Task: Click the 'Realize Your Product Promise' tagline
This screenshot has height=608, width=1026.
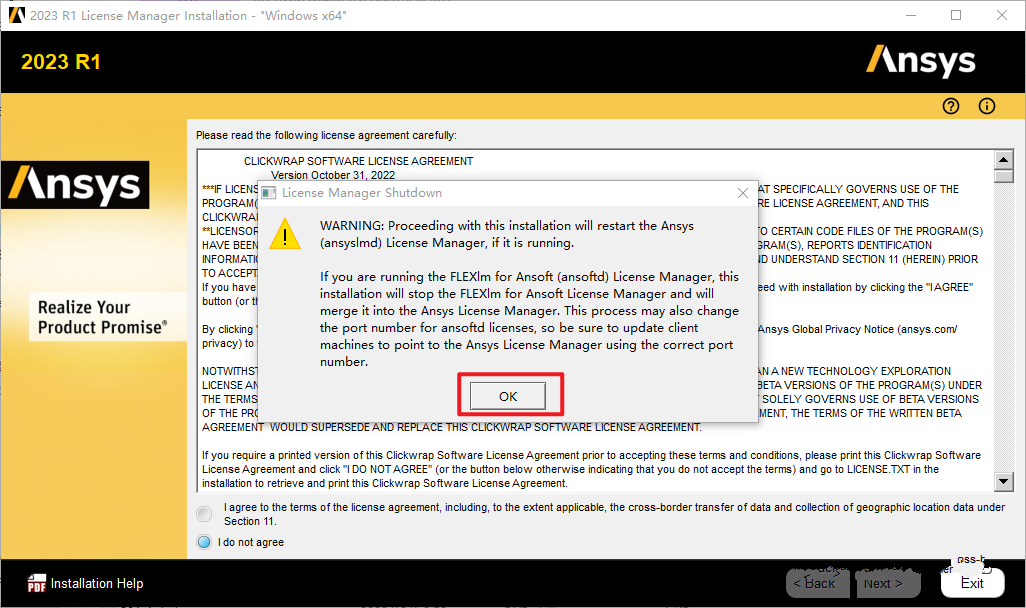Action: [x=103, y=317]
